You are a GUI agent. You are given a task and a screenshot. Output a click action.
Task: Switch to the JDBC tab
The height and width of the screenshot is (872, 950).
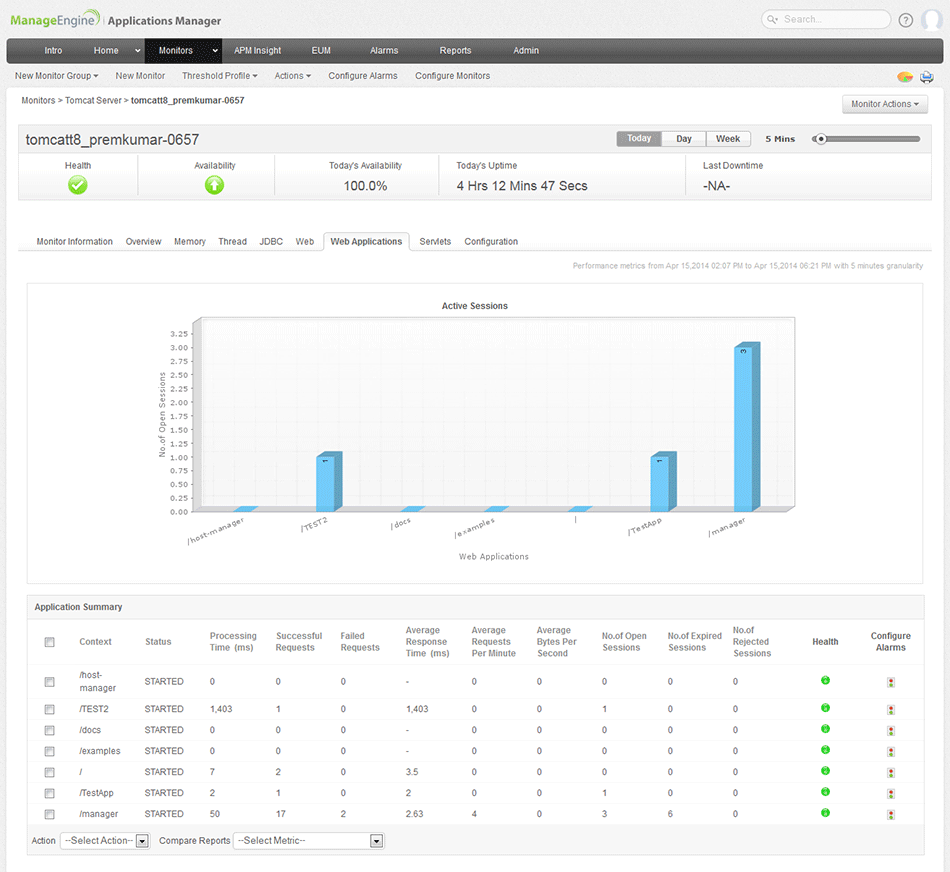pyautogui.click(x=271, y=241)
